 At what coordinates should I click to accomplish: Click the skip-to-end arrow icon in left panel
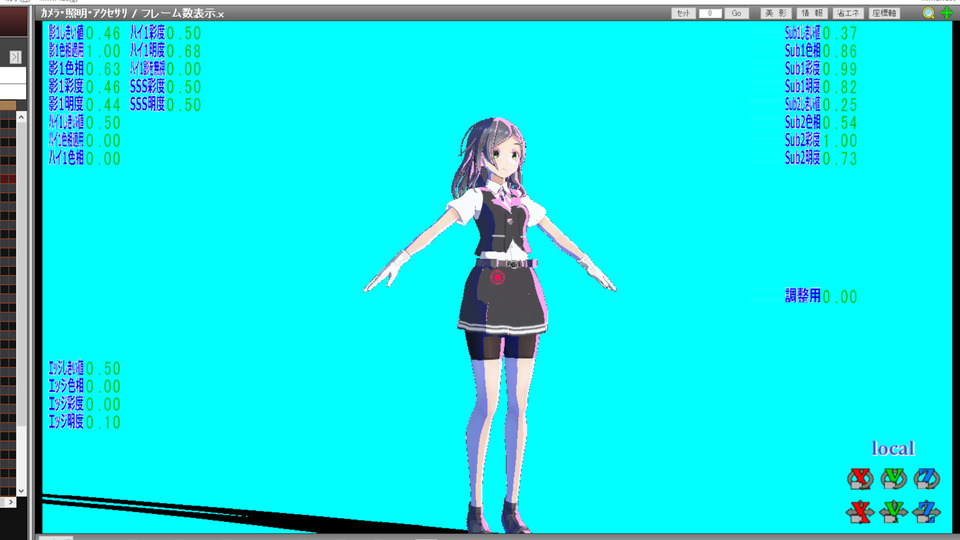tap(15, 57)
